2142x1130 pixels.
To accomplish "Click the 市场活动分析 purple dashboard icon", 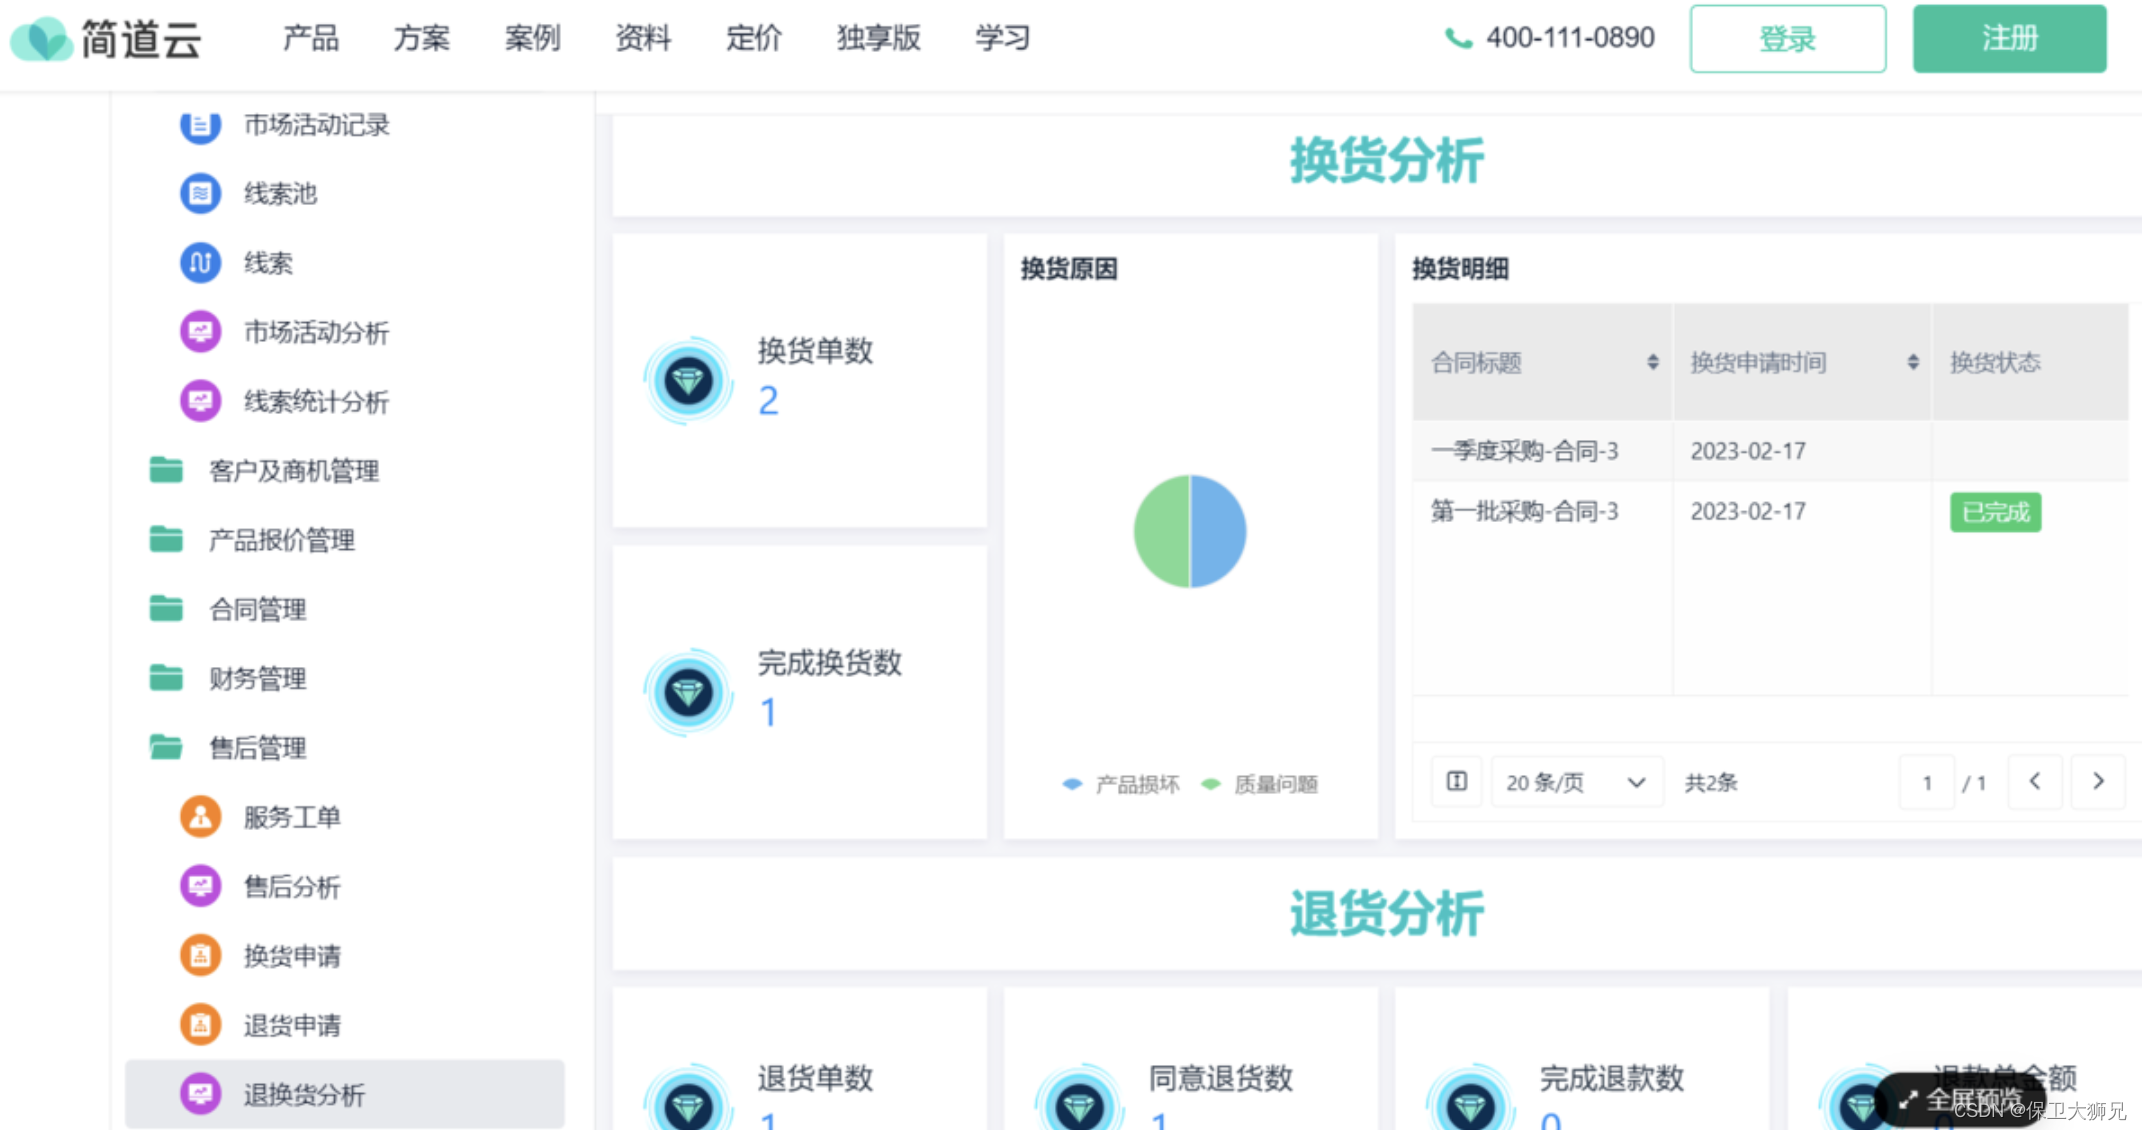I will pos(200,332).
